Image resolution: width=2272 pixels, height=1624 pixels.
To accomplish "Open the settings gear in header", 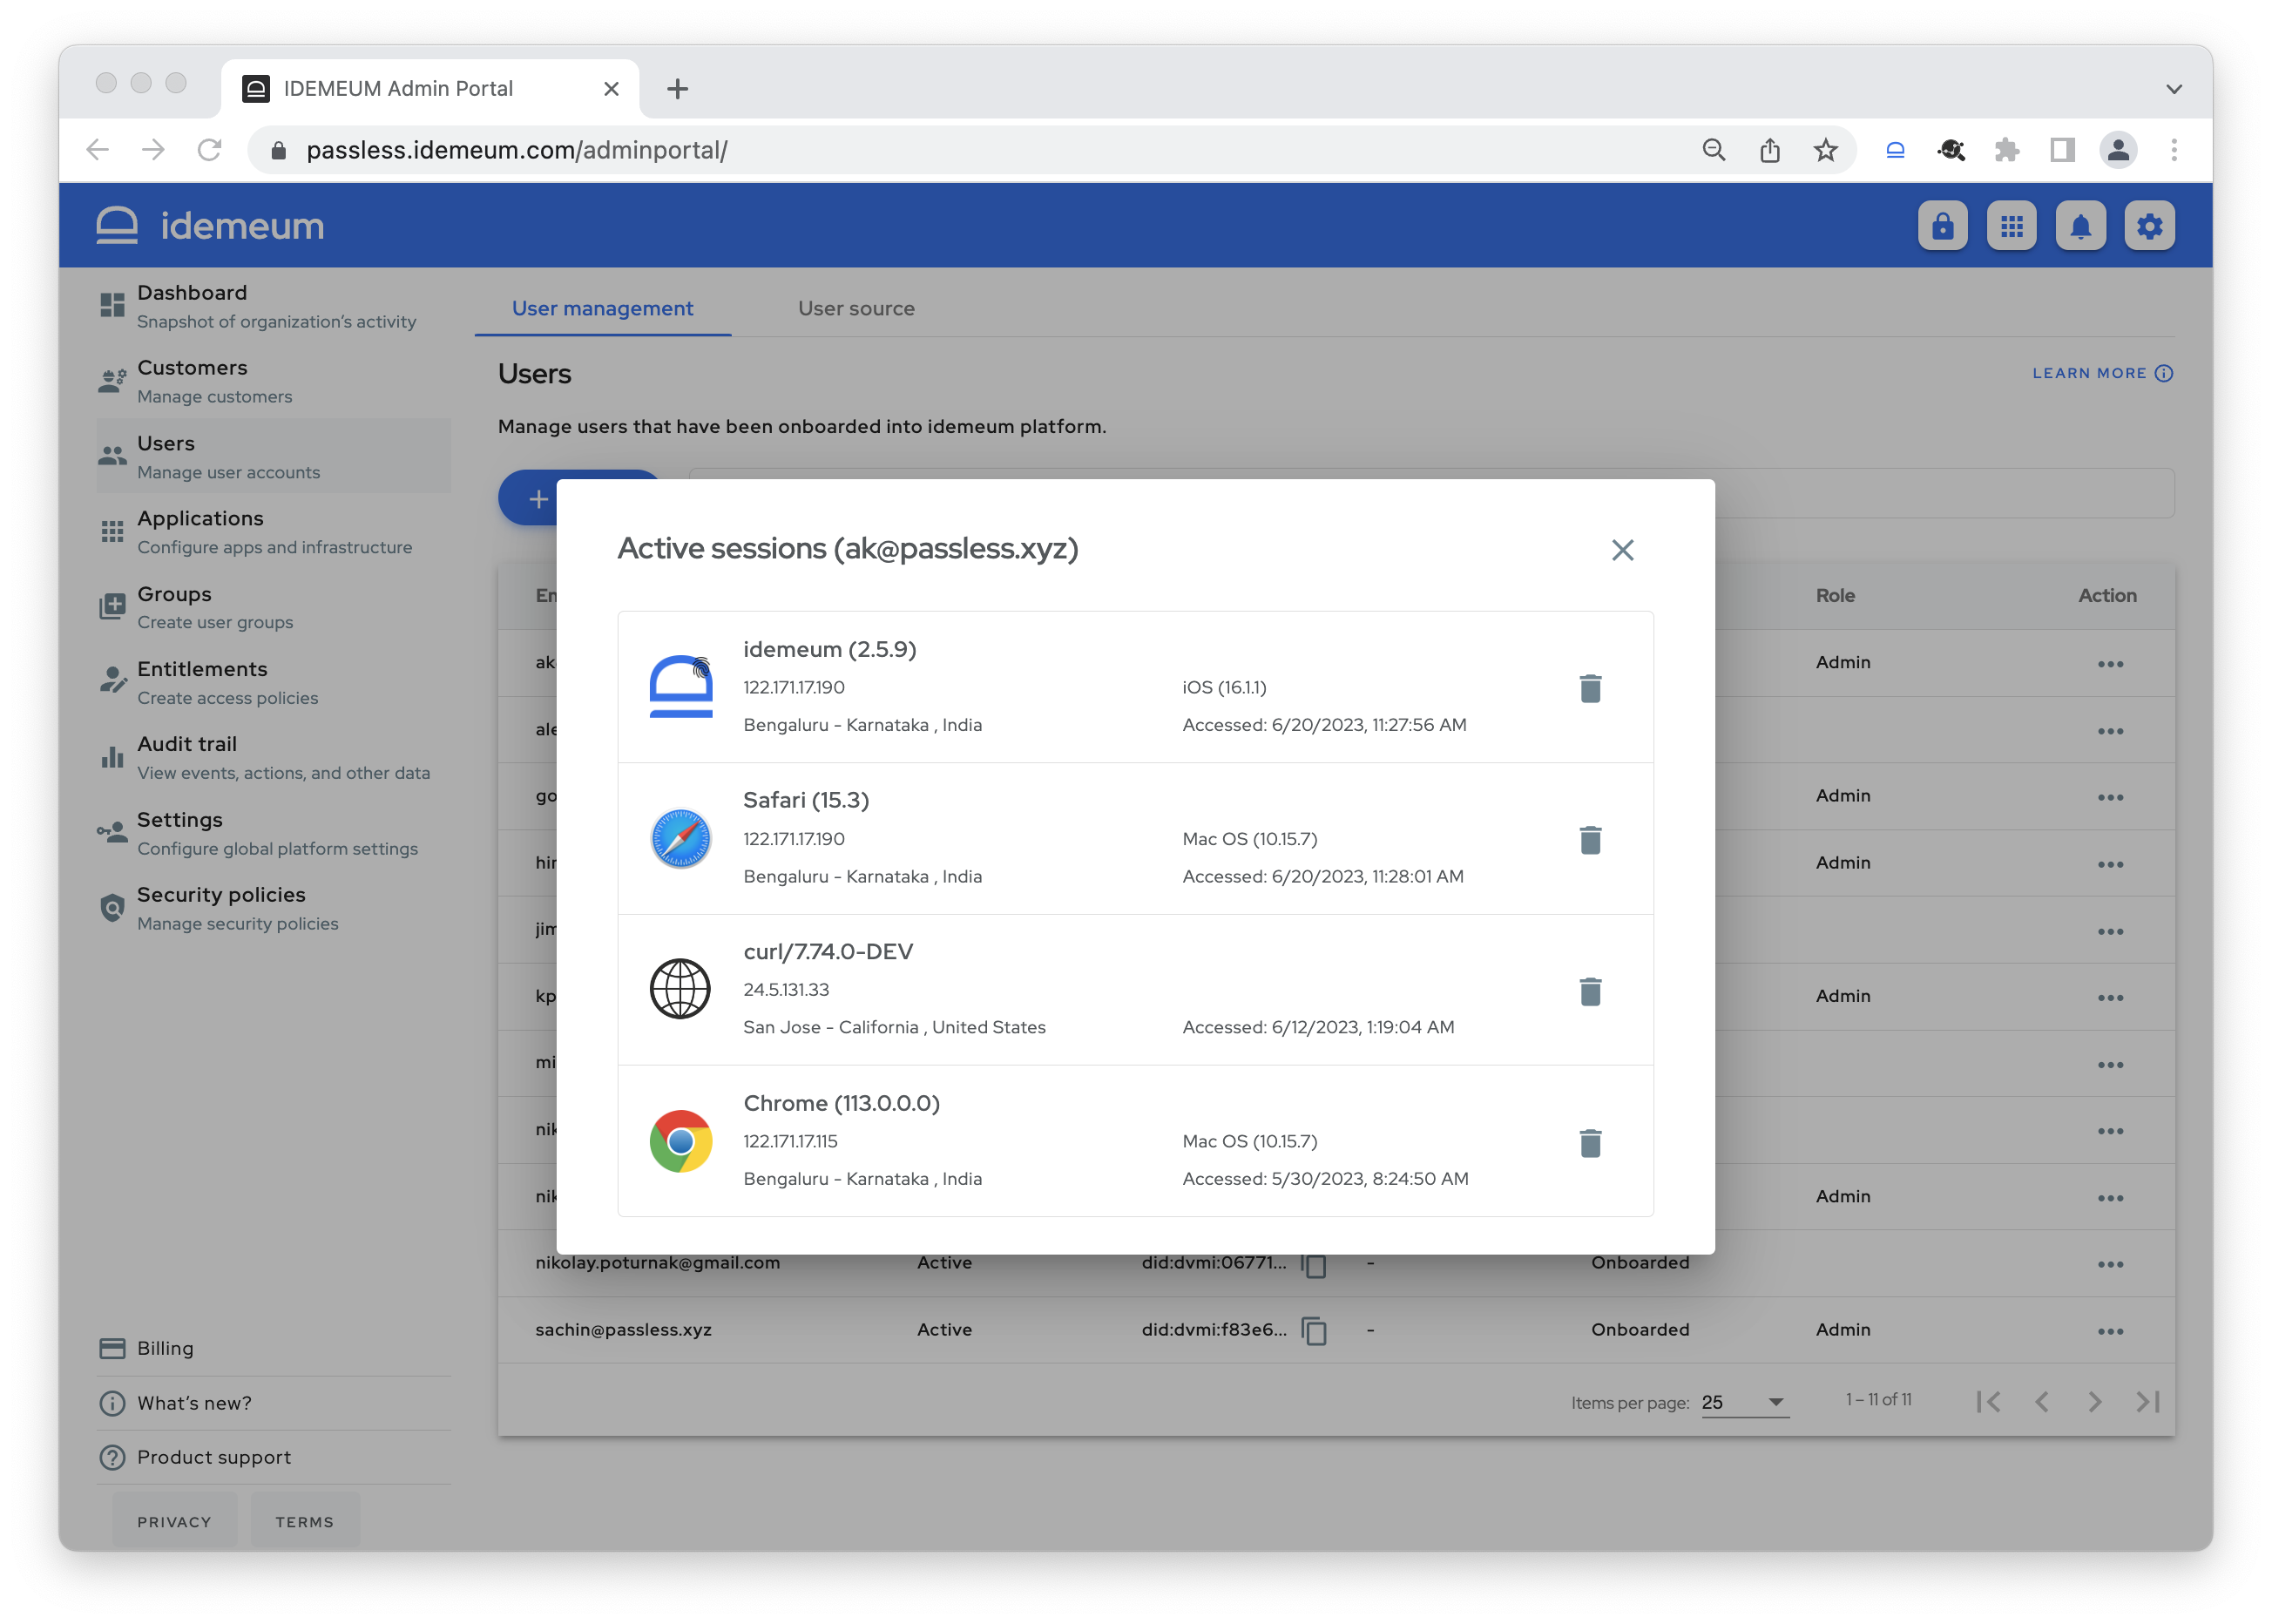I will pos(2149,226).
